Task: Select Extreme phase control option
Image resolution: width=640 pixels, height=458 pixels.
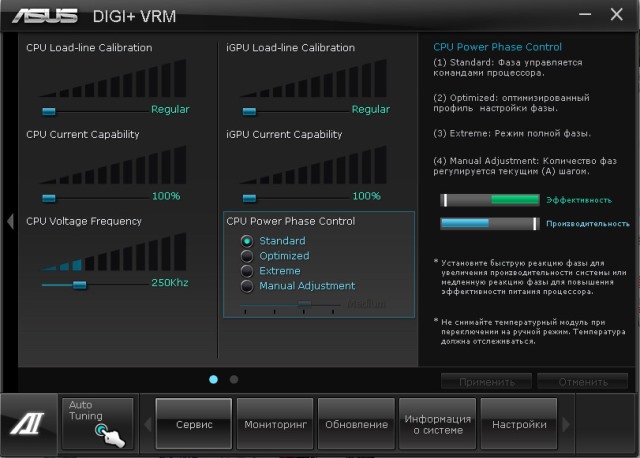Action: [247, 271]
